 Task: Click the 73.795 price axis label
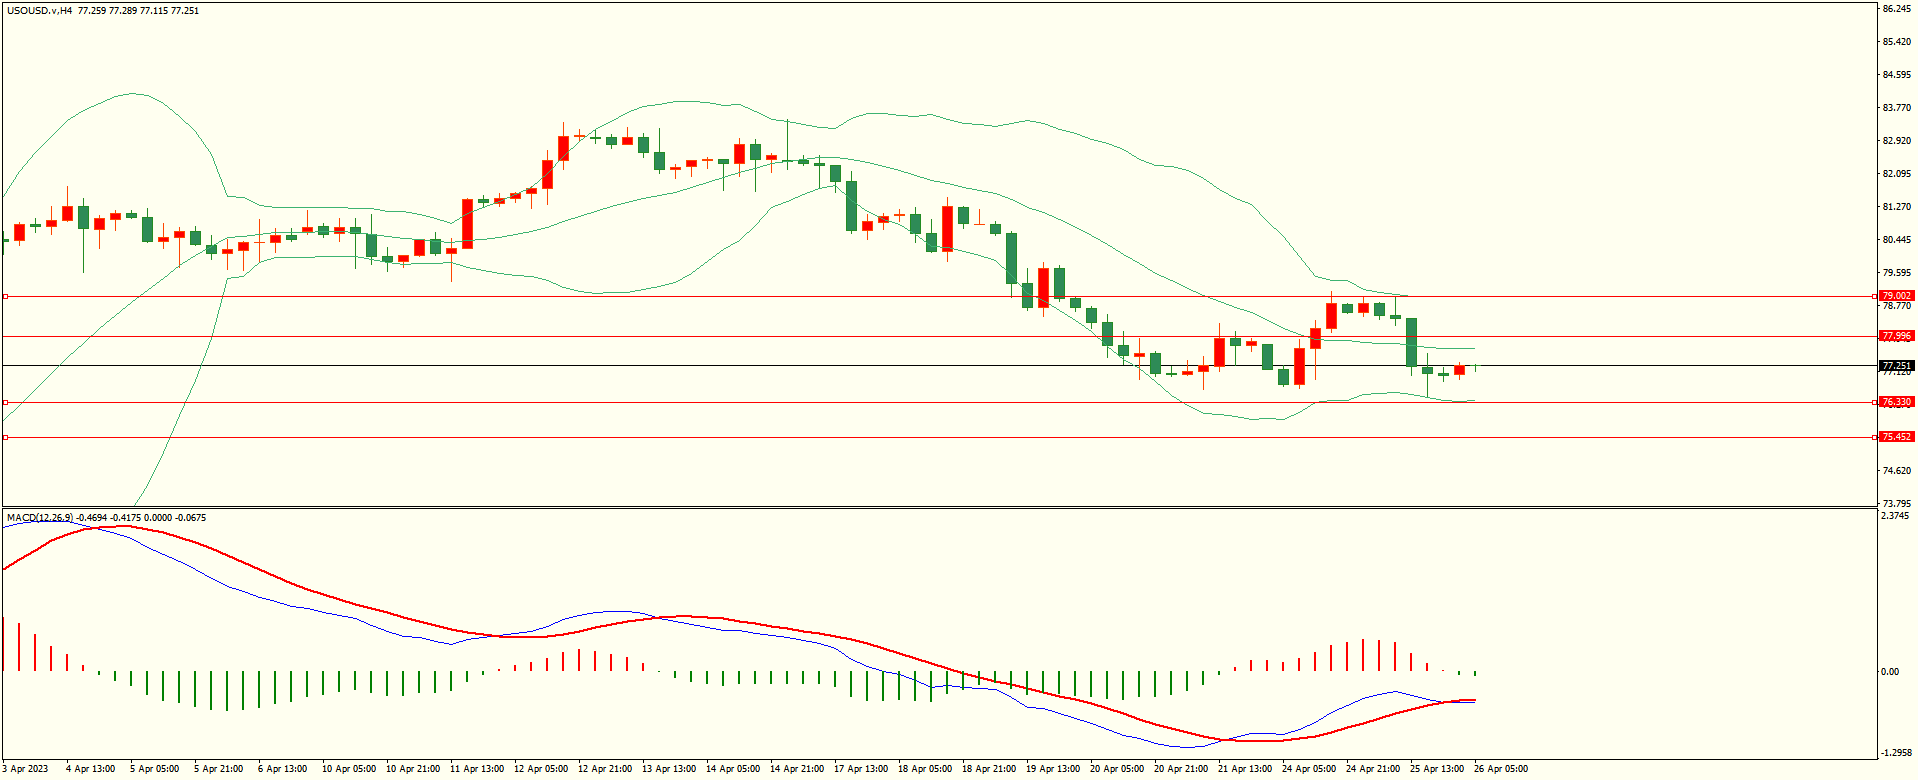pos(1897,504)
